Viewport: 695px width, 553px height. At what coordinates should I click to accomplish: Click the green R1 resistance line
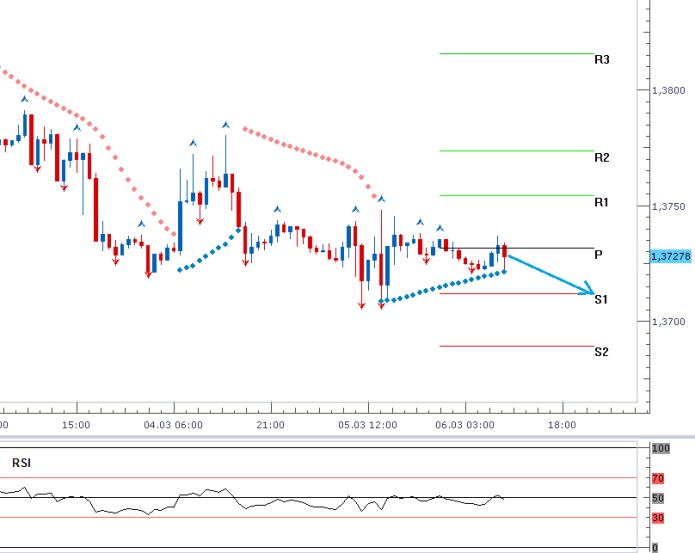516,195
